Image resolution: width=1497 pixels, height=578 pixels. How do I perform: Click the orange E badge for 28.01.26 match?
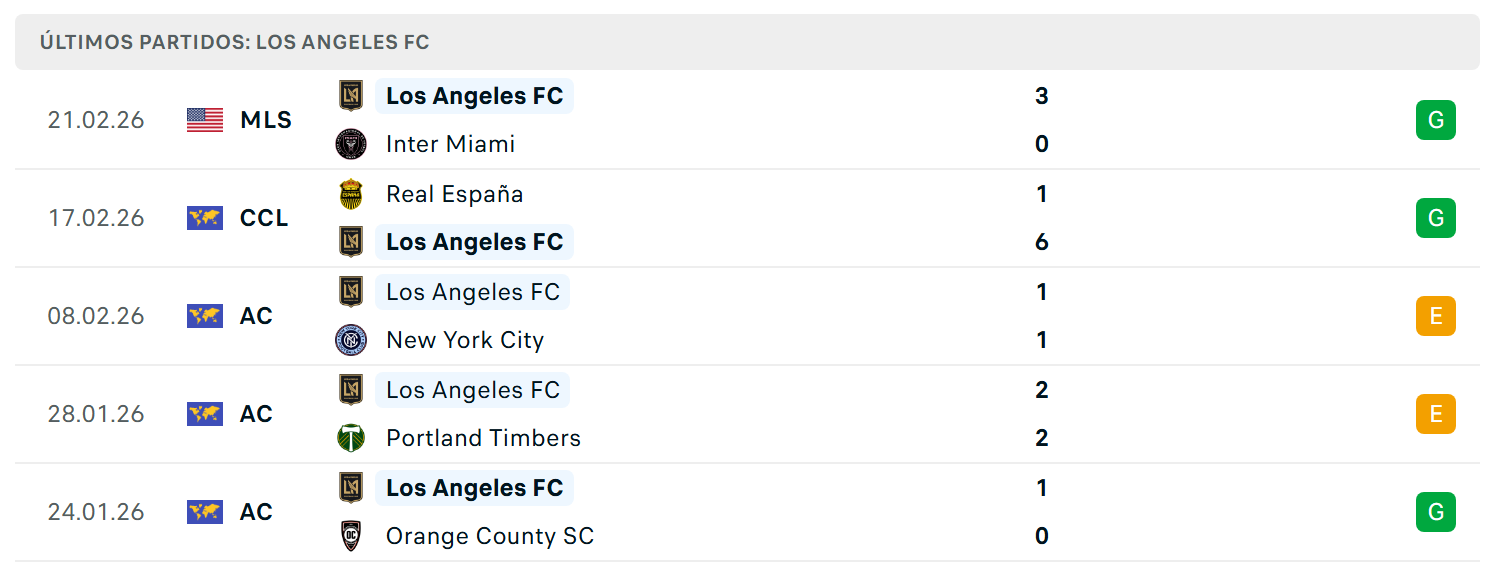(x=1436, y=414)
